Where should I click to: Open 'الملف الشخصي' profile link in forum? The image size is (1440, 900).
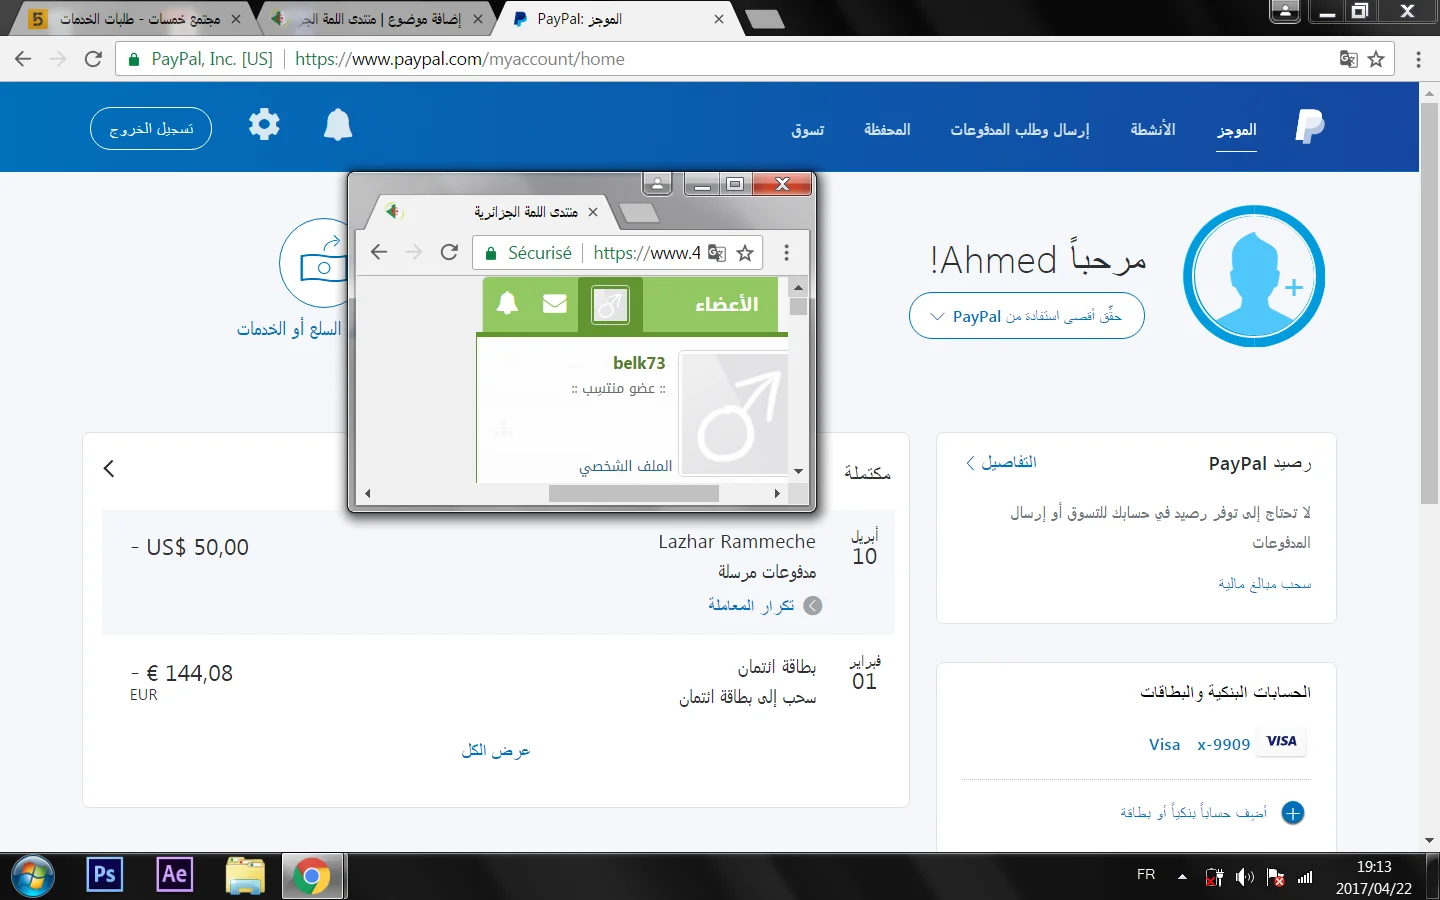click(626, 466)
